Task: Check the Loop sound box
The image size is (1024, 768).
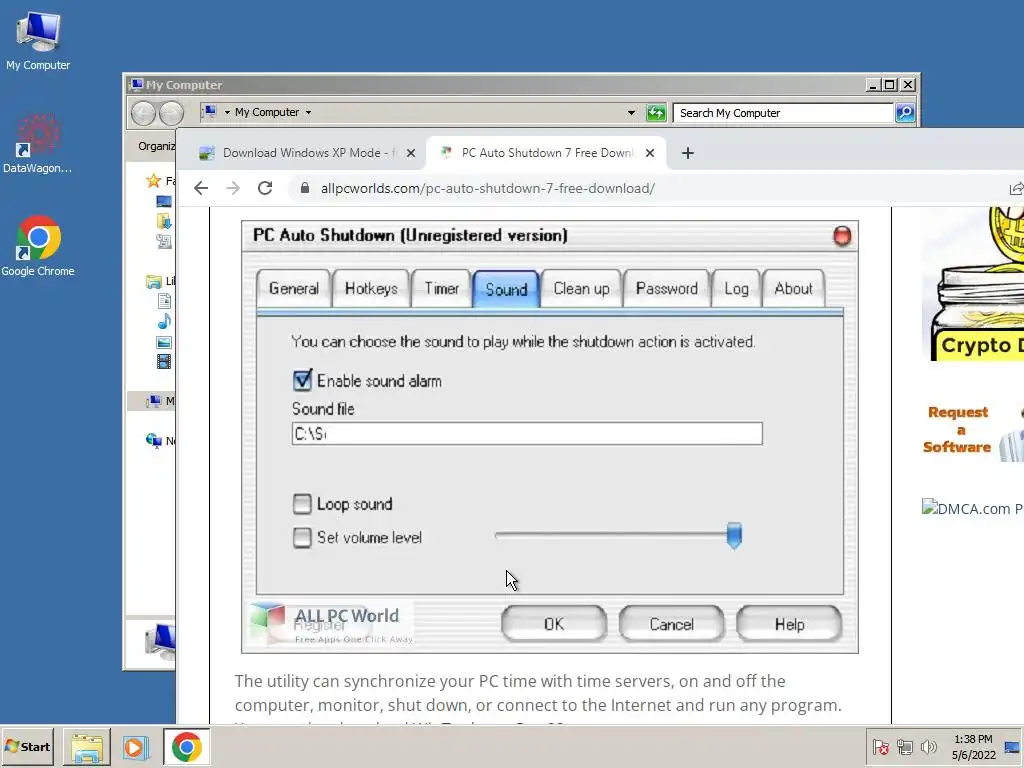Action: coord(302,504)
